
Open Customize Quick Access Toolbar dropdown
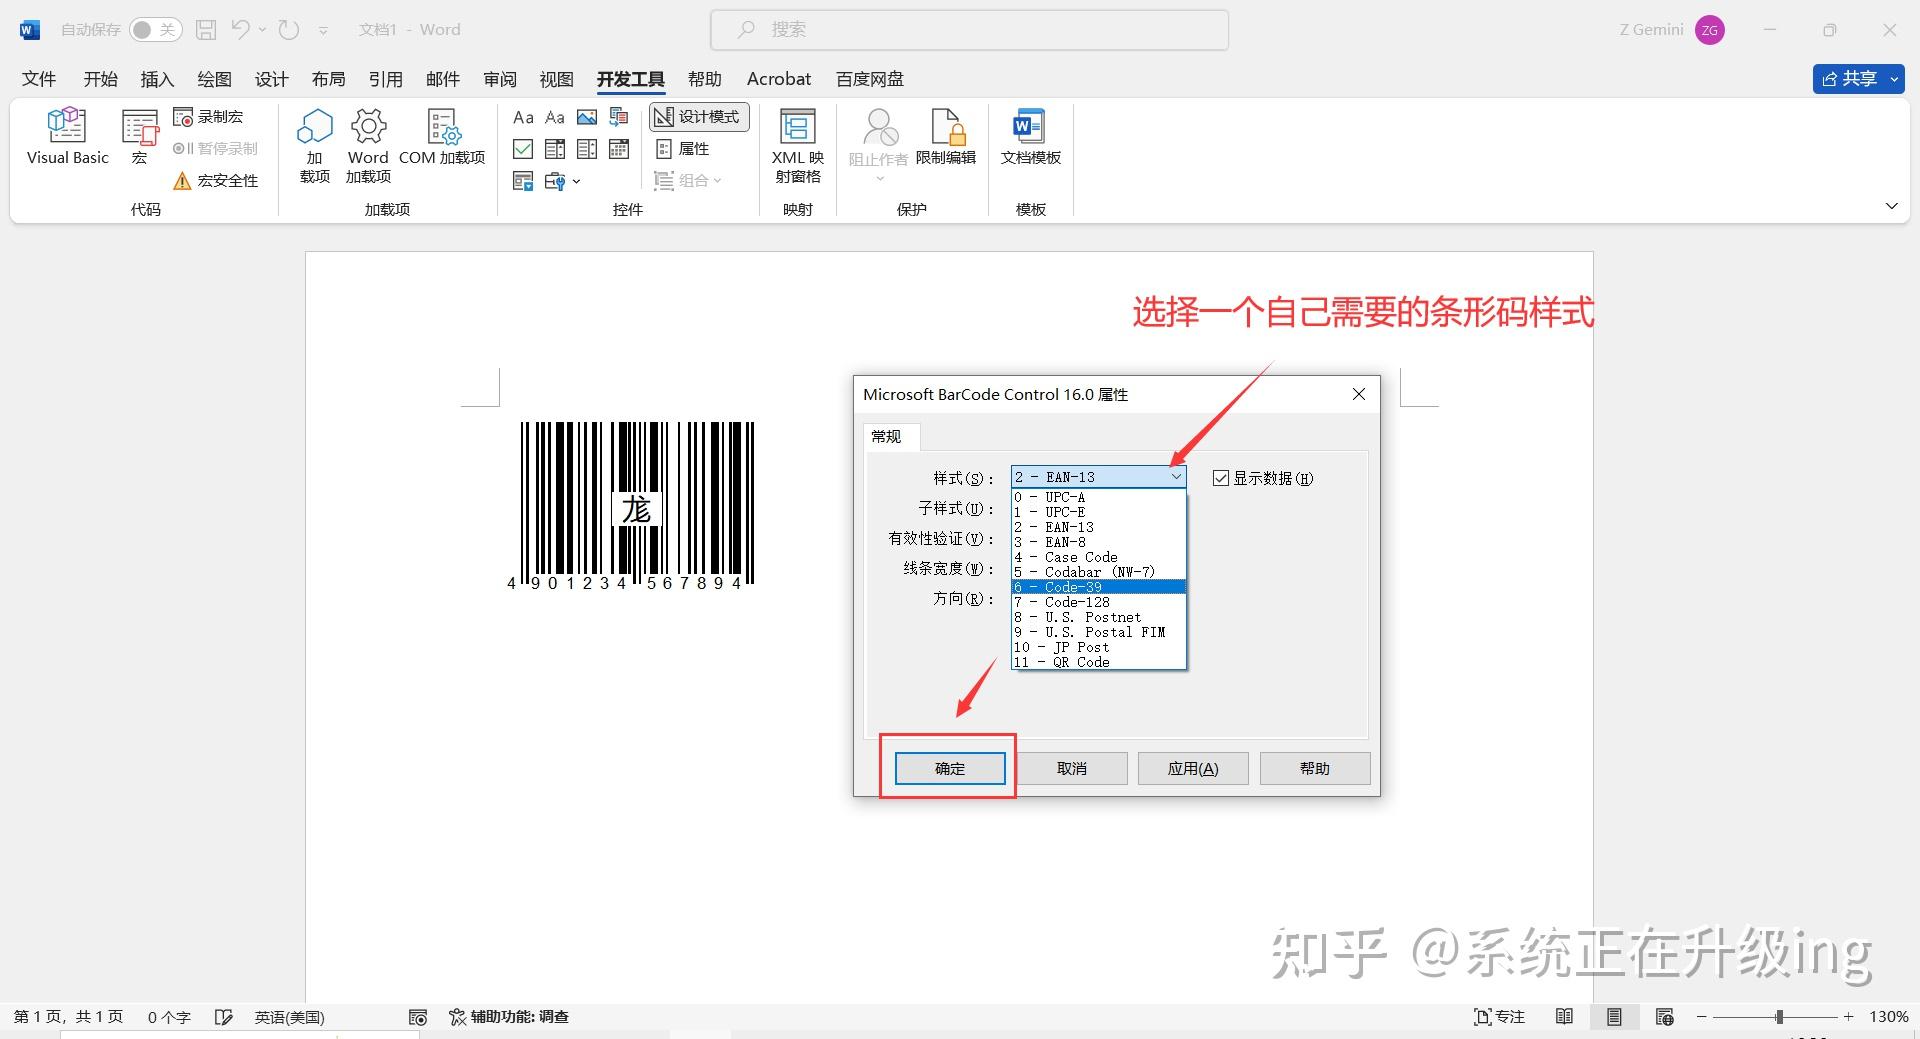(x=323, y=31)
